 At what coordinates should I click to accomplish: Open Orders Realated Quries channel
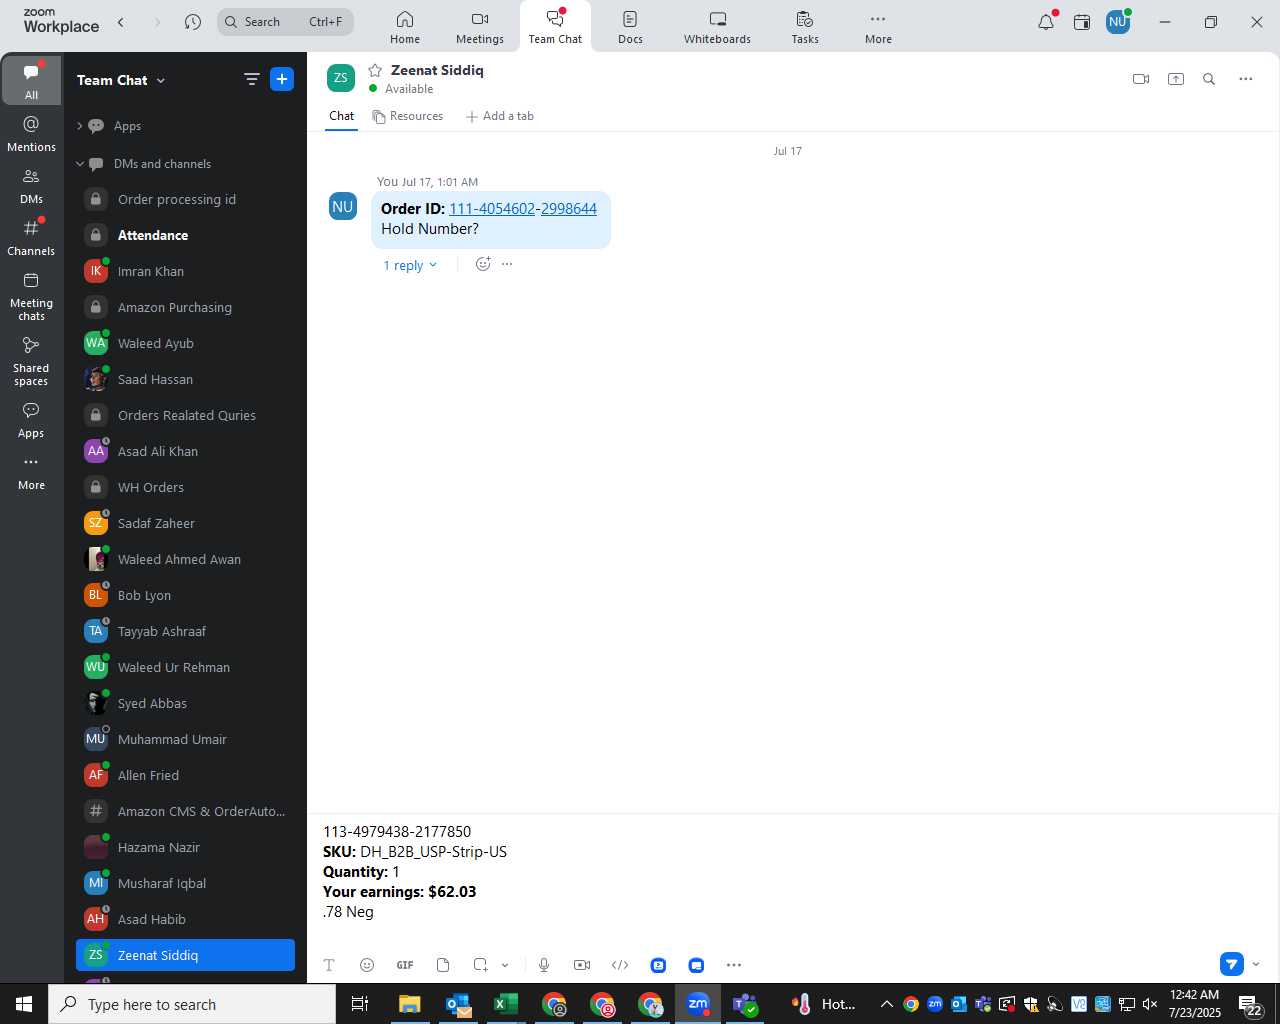186,415
